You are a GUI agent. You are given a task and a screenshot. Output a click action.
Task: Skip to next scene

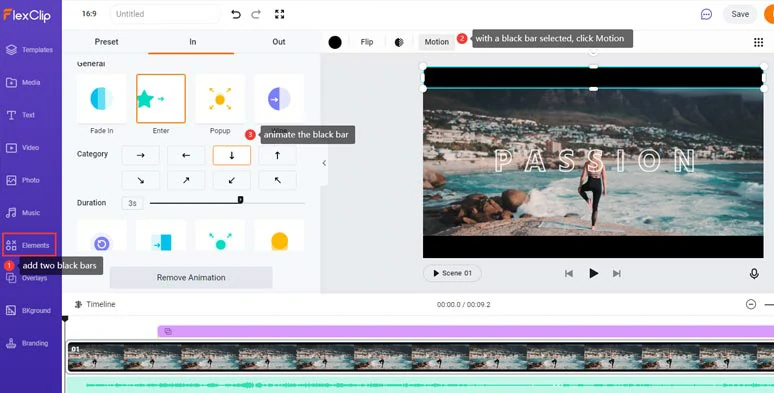click(x=617, y=273)
